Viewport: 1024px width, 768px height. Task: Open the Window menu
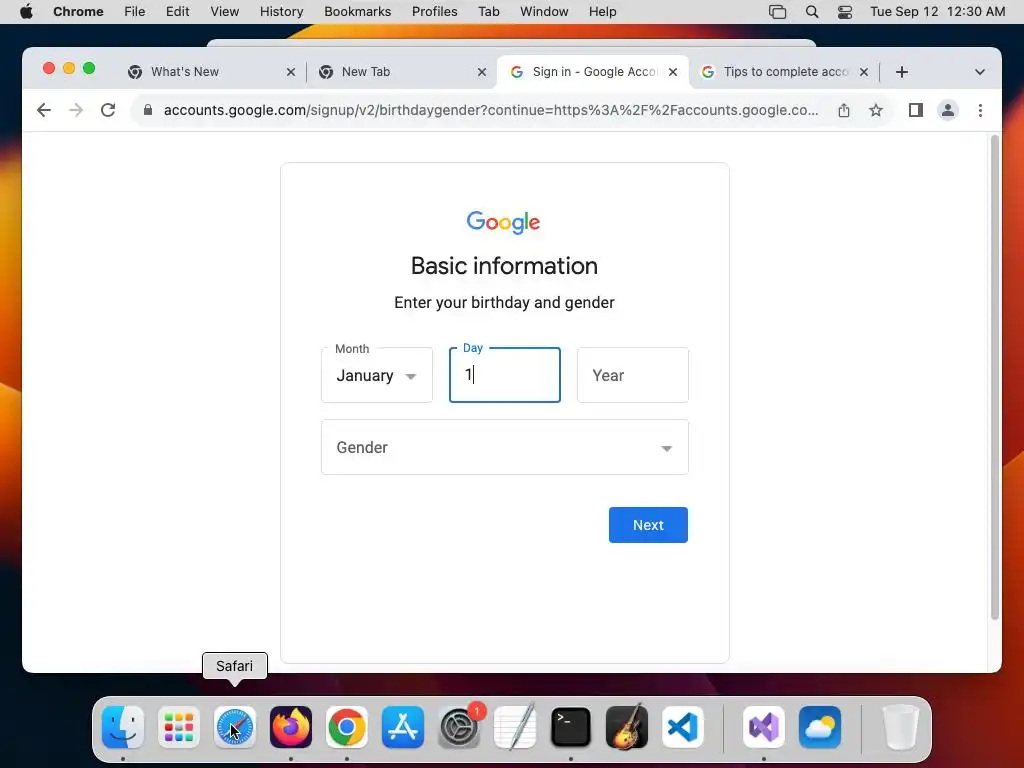(544, 12)
